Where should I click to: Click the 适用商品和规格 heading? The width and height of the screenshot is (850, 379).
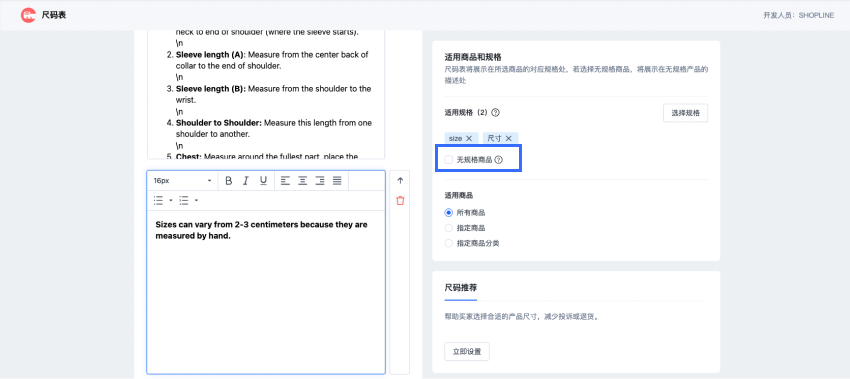coord(473,57)
